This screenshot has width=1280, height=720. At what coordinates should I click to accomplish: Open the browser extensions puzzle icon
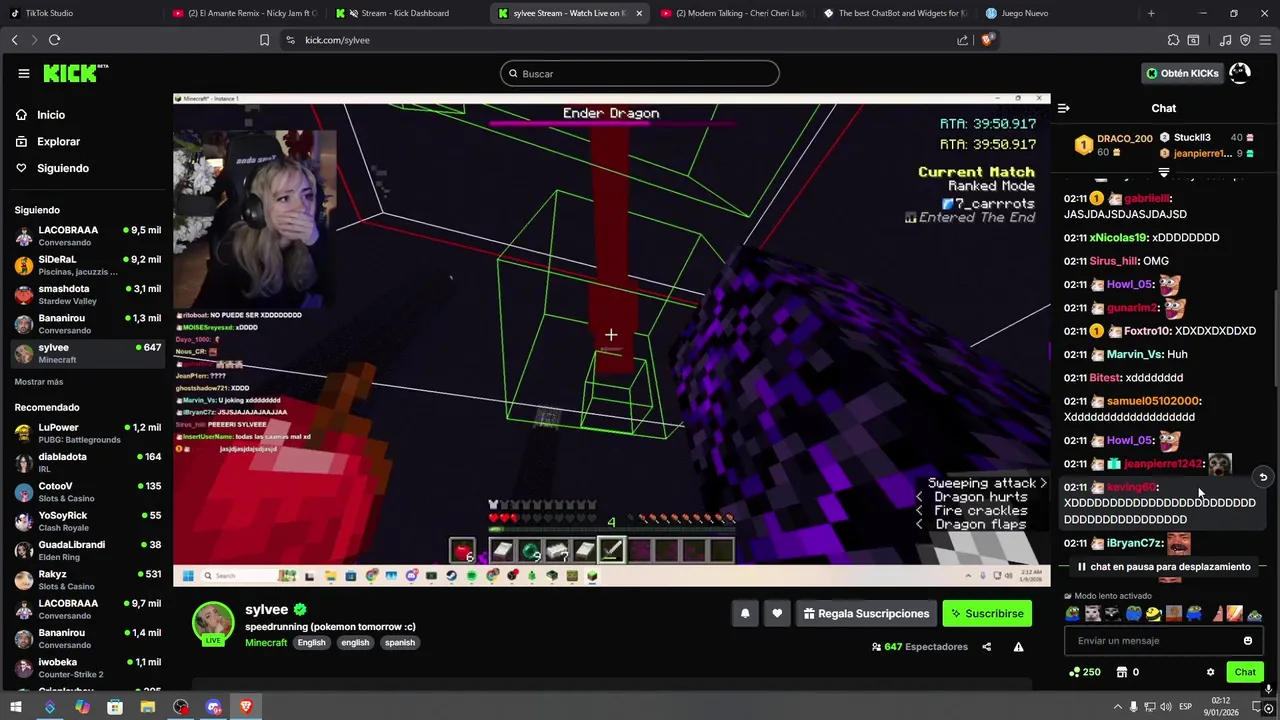point(1173,40)
